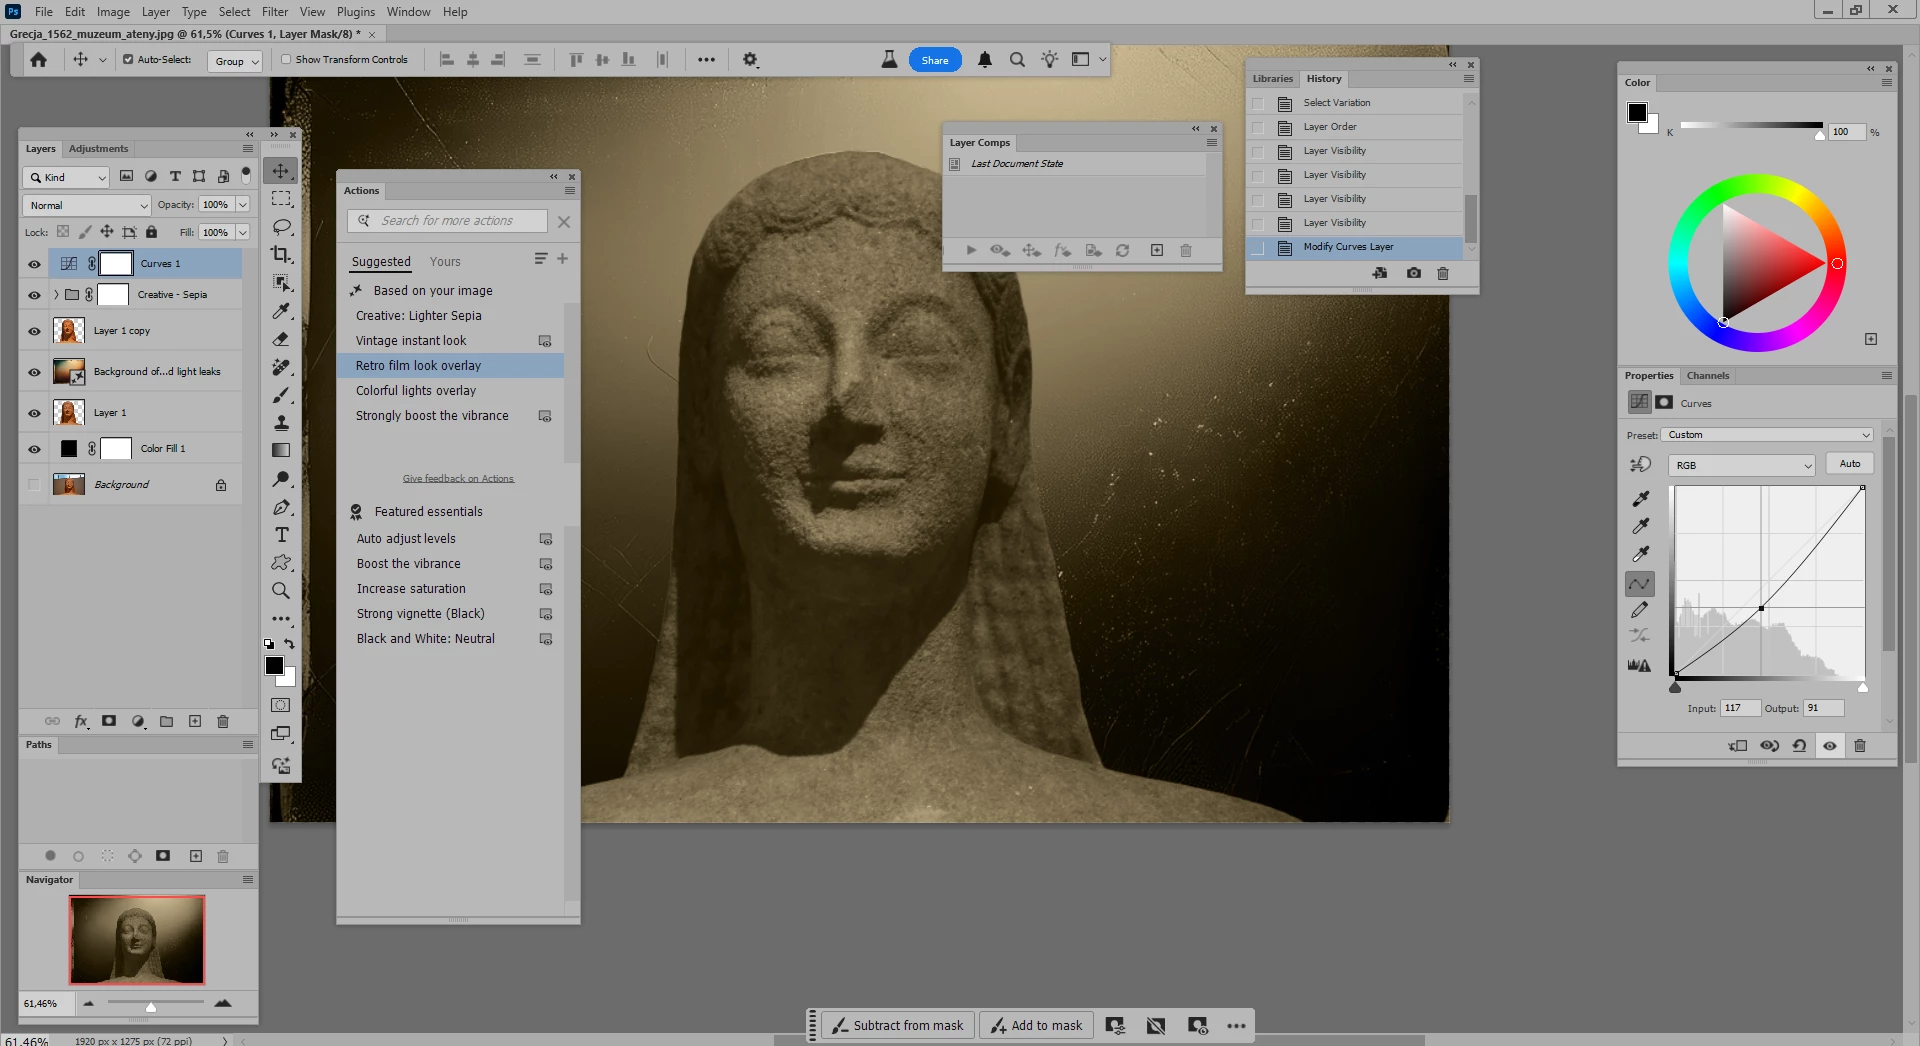Switch to the Libraries tab

point(1272,79)
